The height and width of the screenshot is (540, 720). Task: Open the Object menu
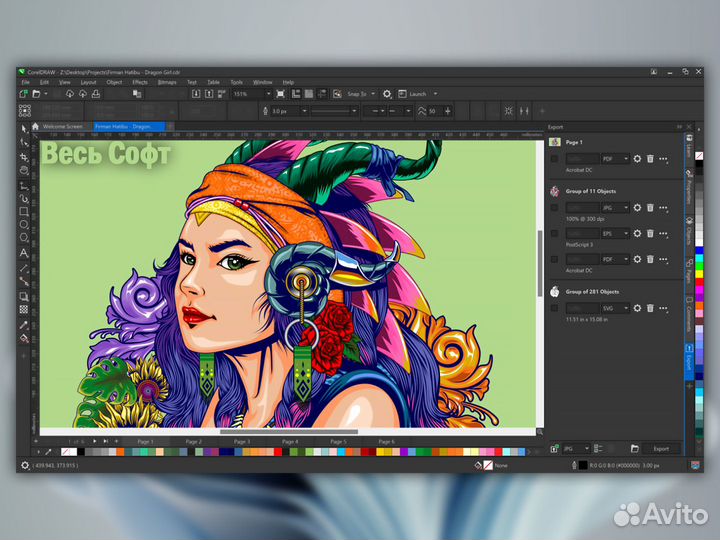tap(114, 82)
